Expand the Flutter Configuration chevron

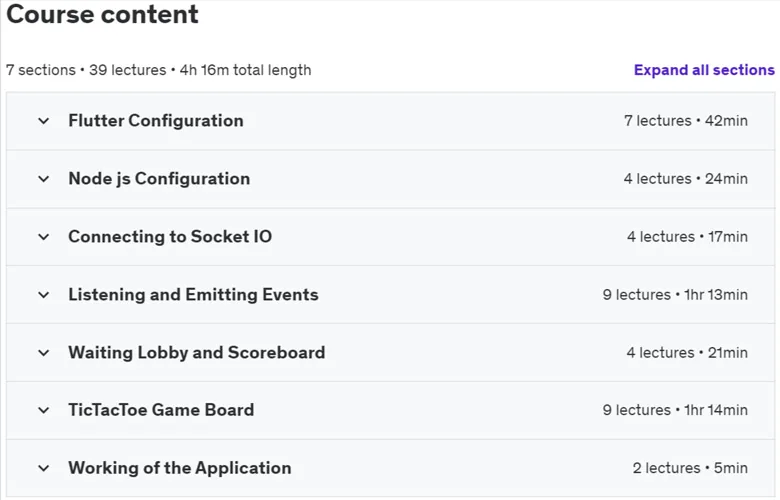44,121
